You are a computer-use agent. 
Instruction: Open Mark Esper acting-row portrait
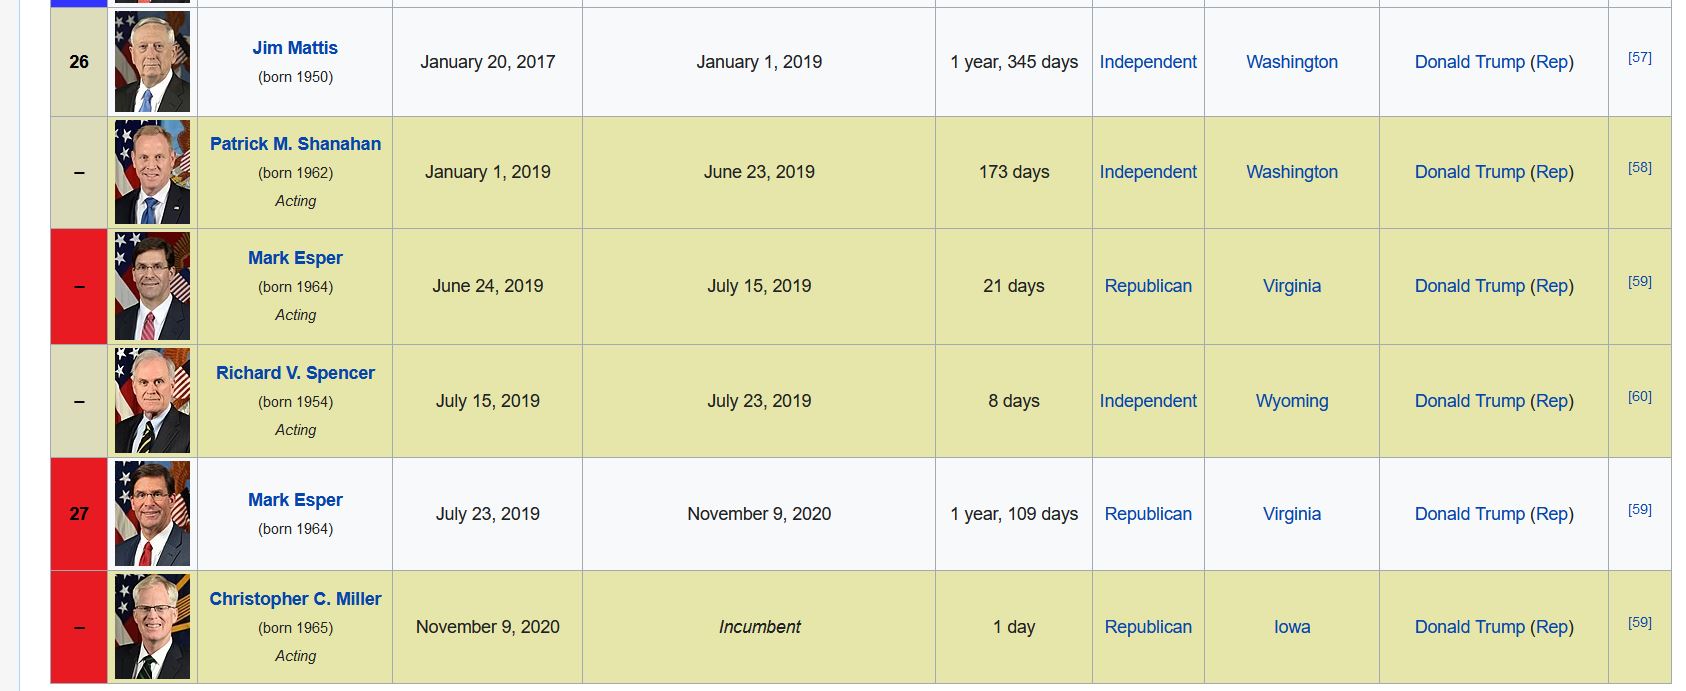tap(152, 286)
